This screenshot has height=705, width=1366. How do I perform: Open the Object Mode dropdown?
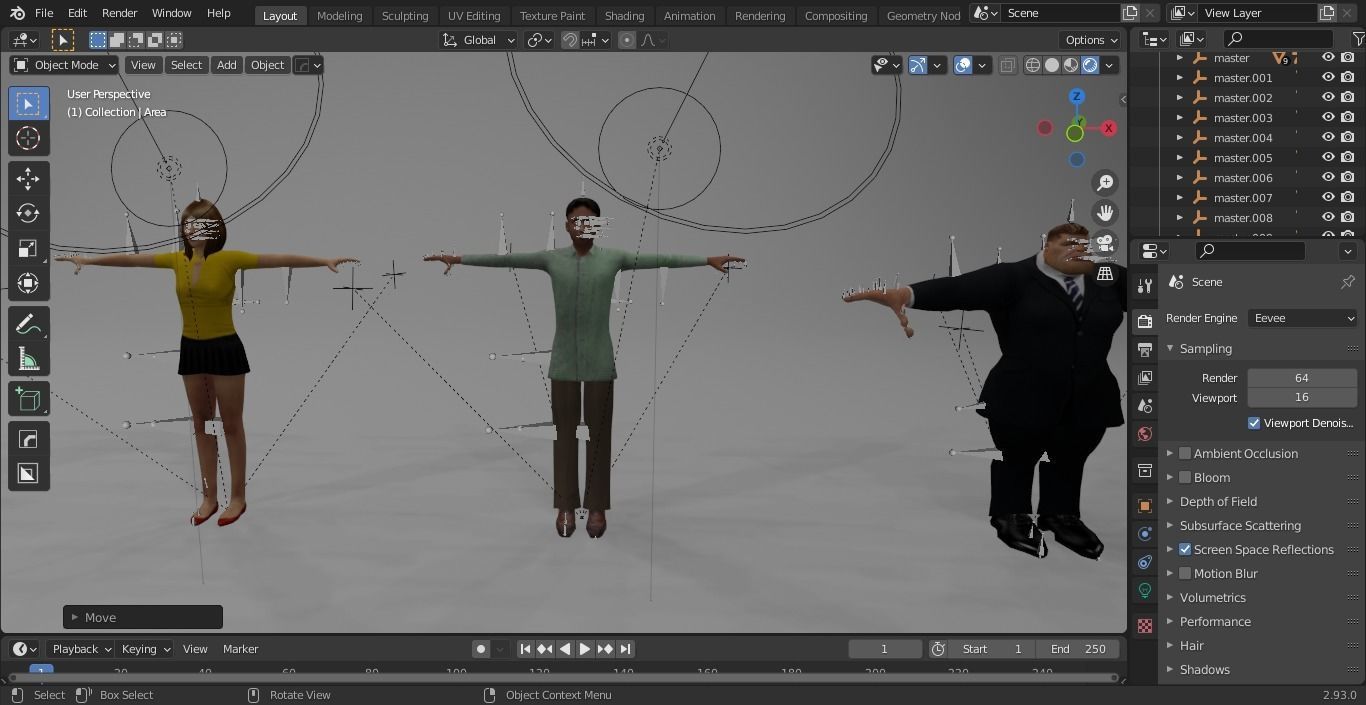click(x=65, y=65)
